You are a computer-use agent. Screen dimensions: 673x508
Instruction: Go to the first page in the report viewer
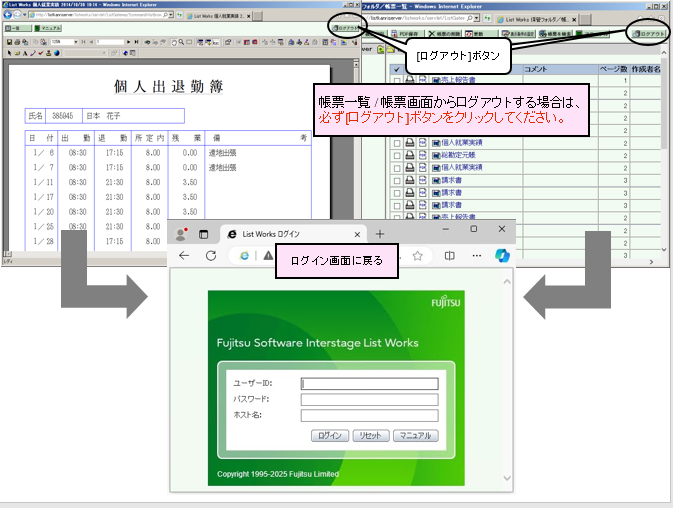(x=83, y=42)
